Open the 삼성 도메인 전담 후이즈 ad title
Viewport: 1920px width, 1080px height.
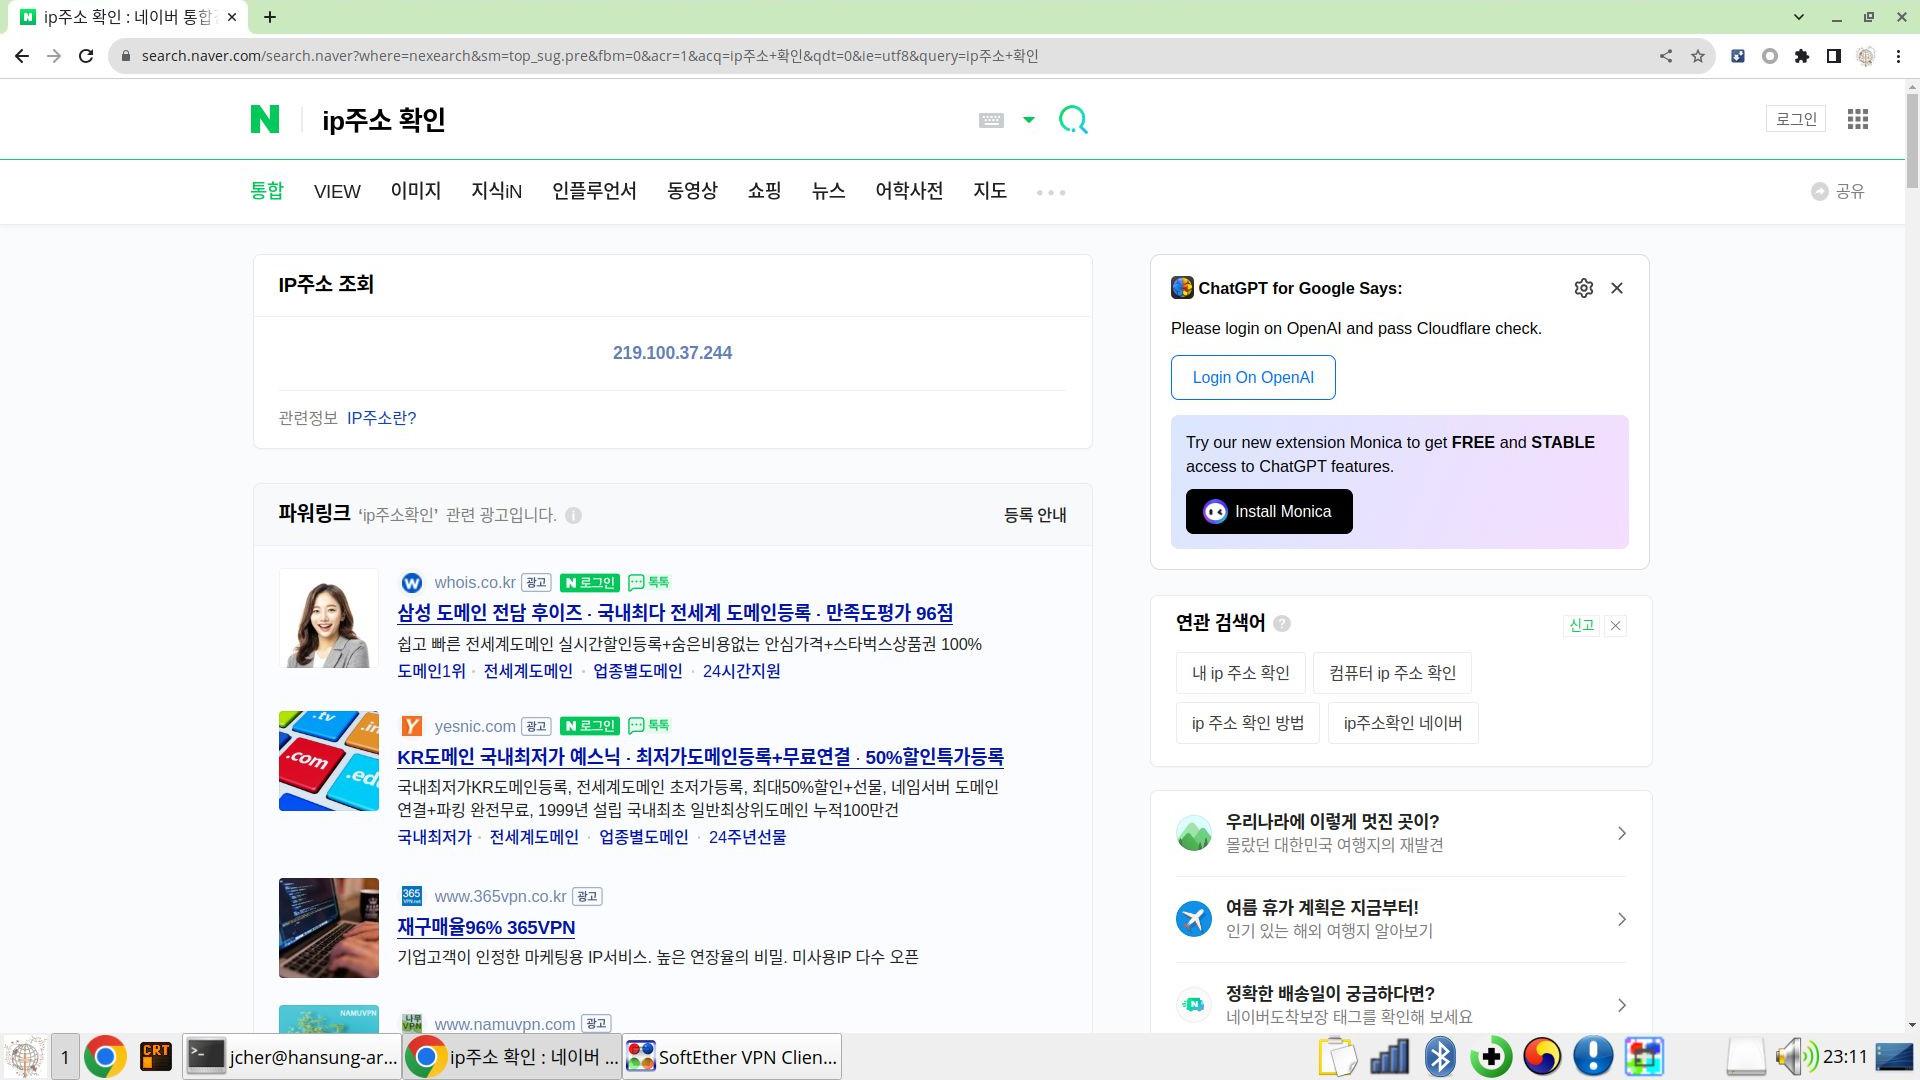(675, 613)
